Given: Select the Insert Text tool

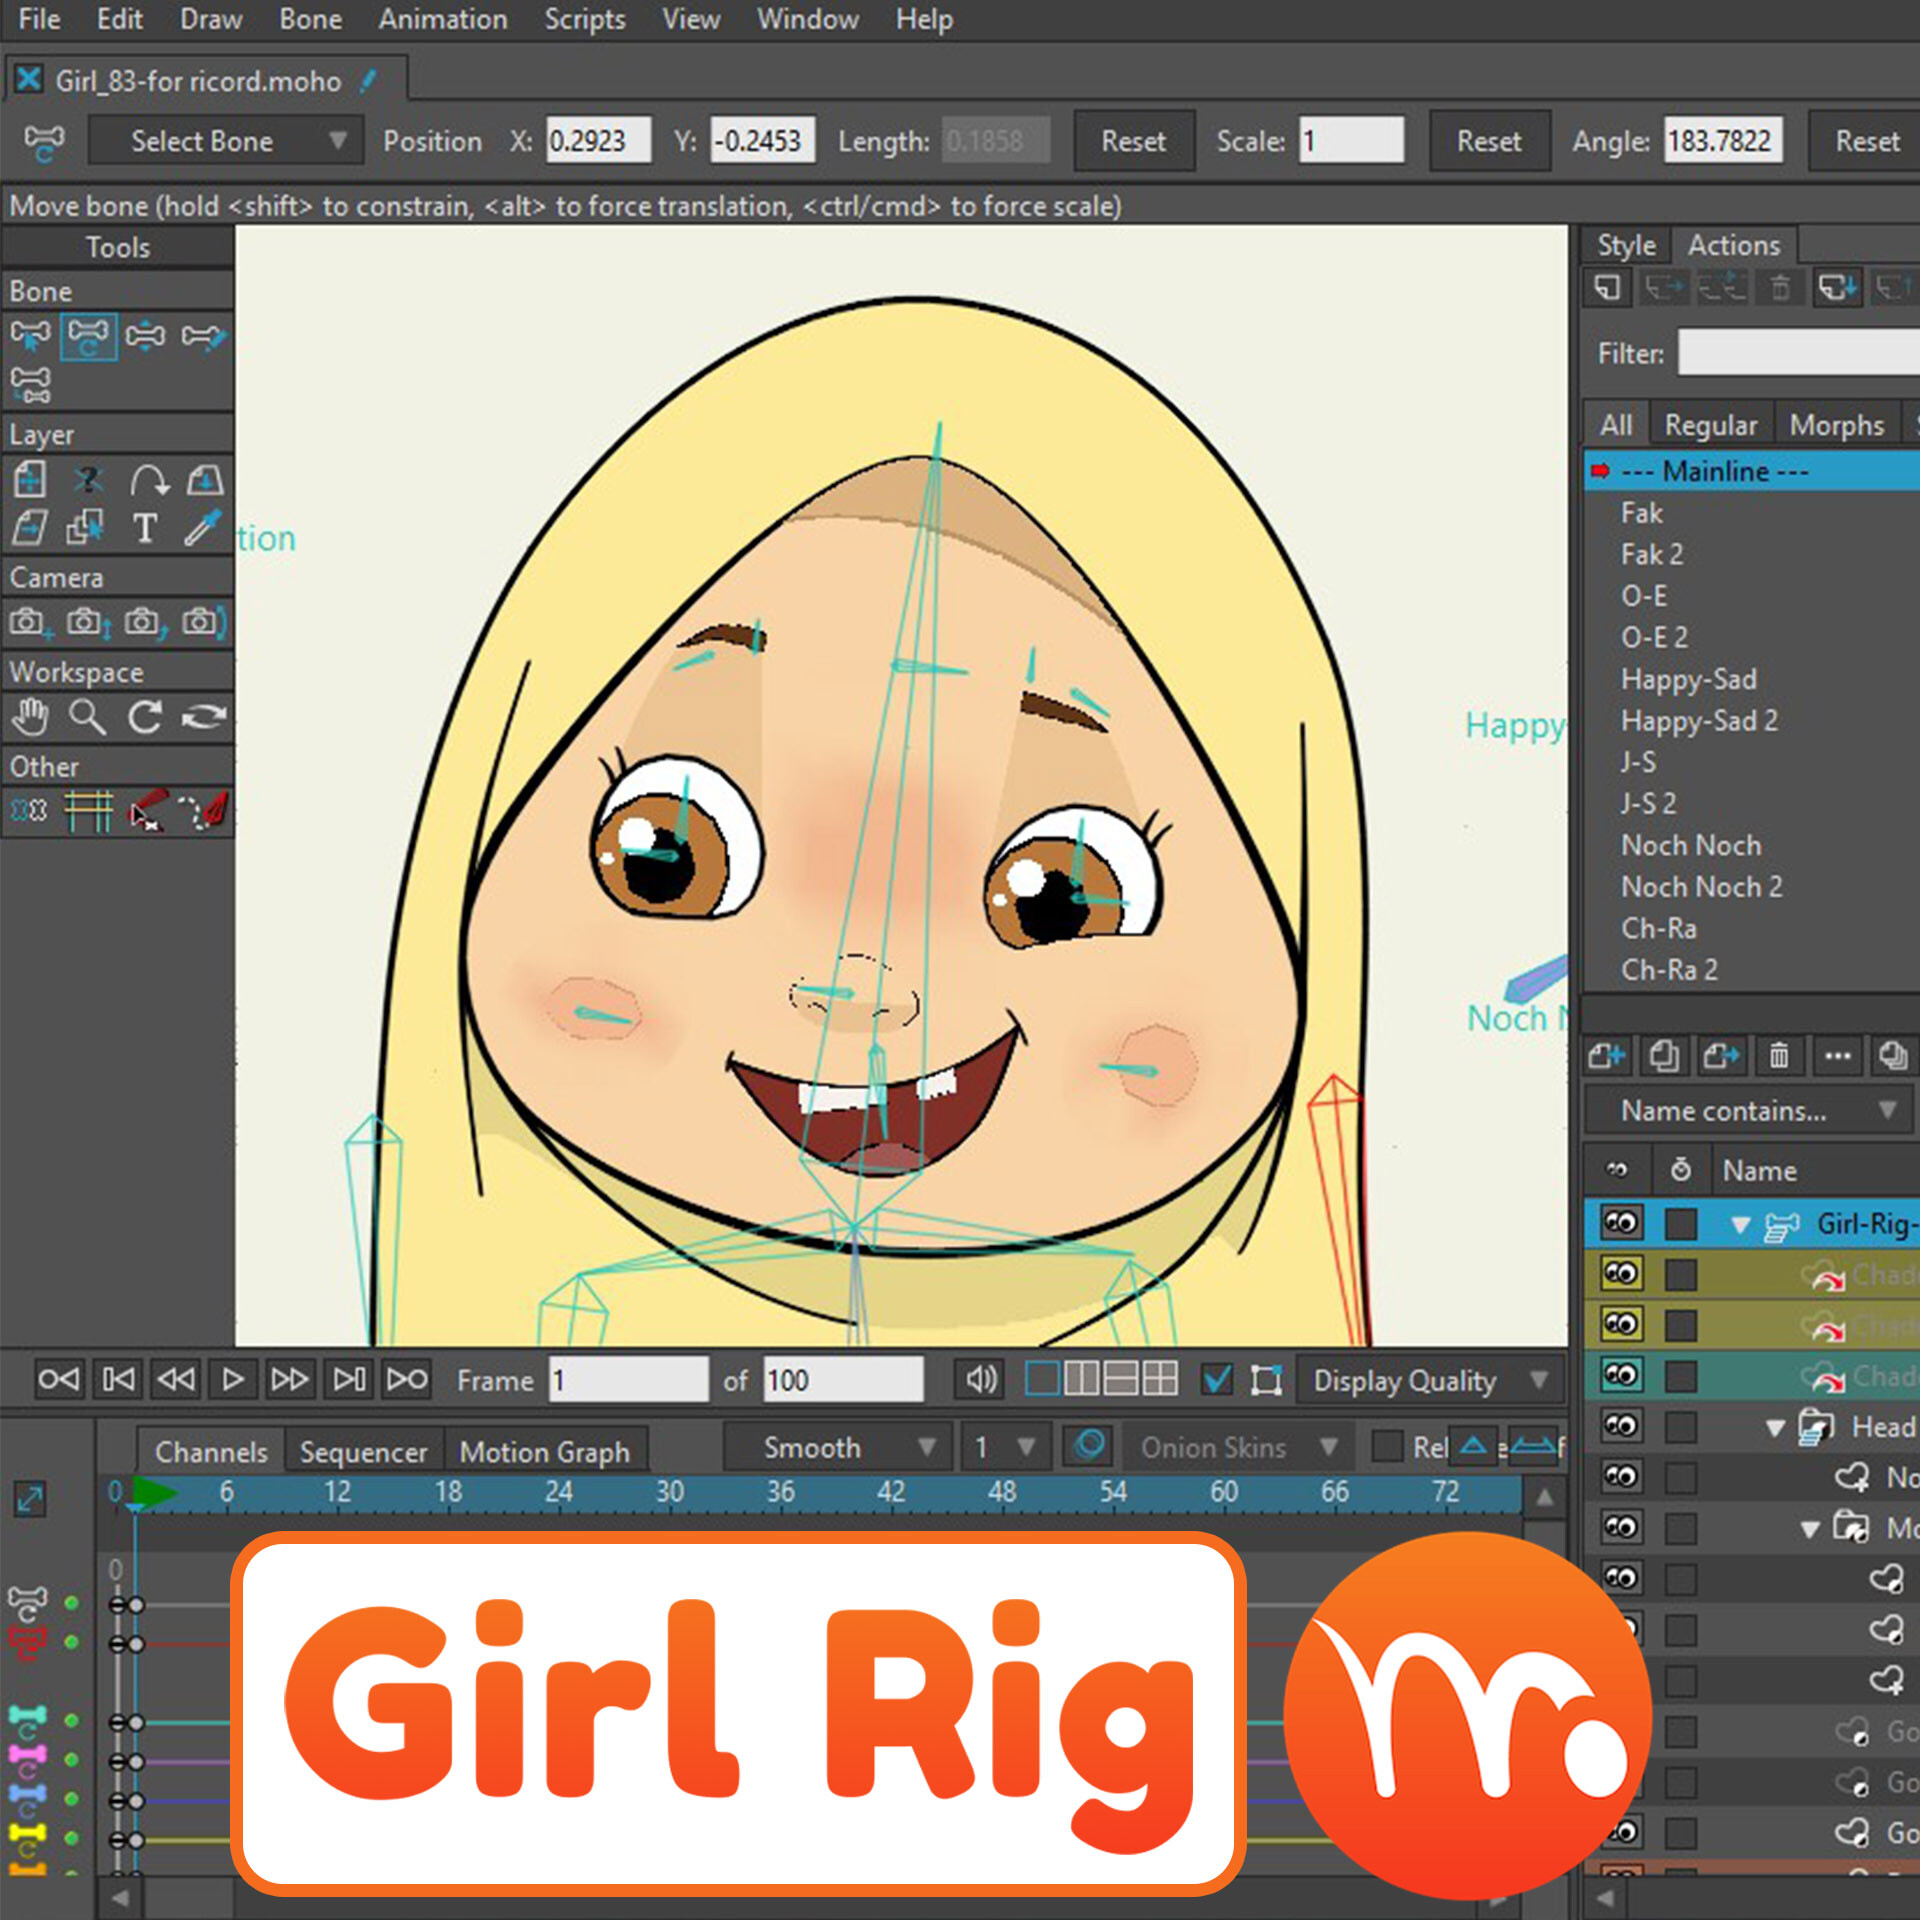Looking at the screenshot, I should point(145,530).
